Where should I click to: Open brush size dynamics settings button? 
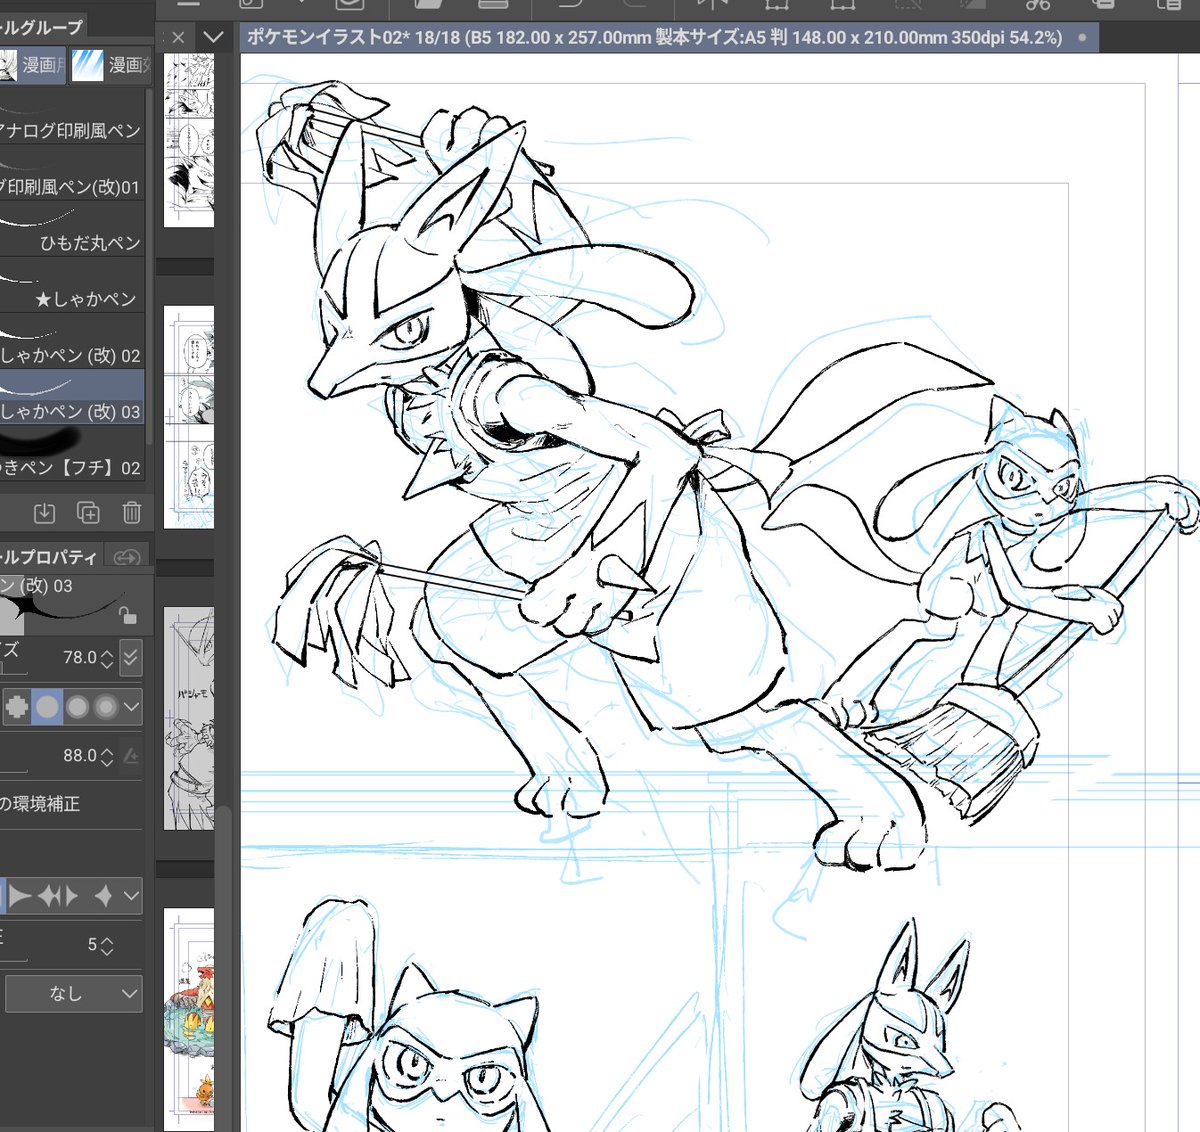(x=131, y=658)
